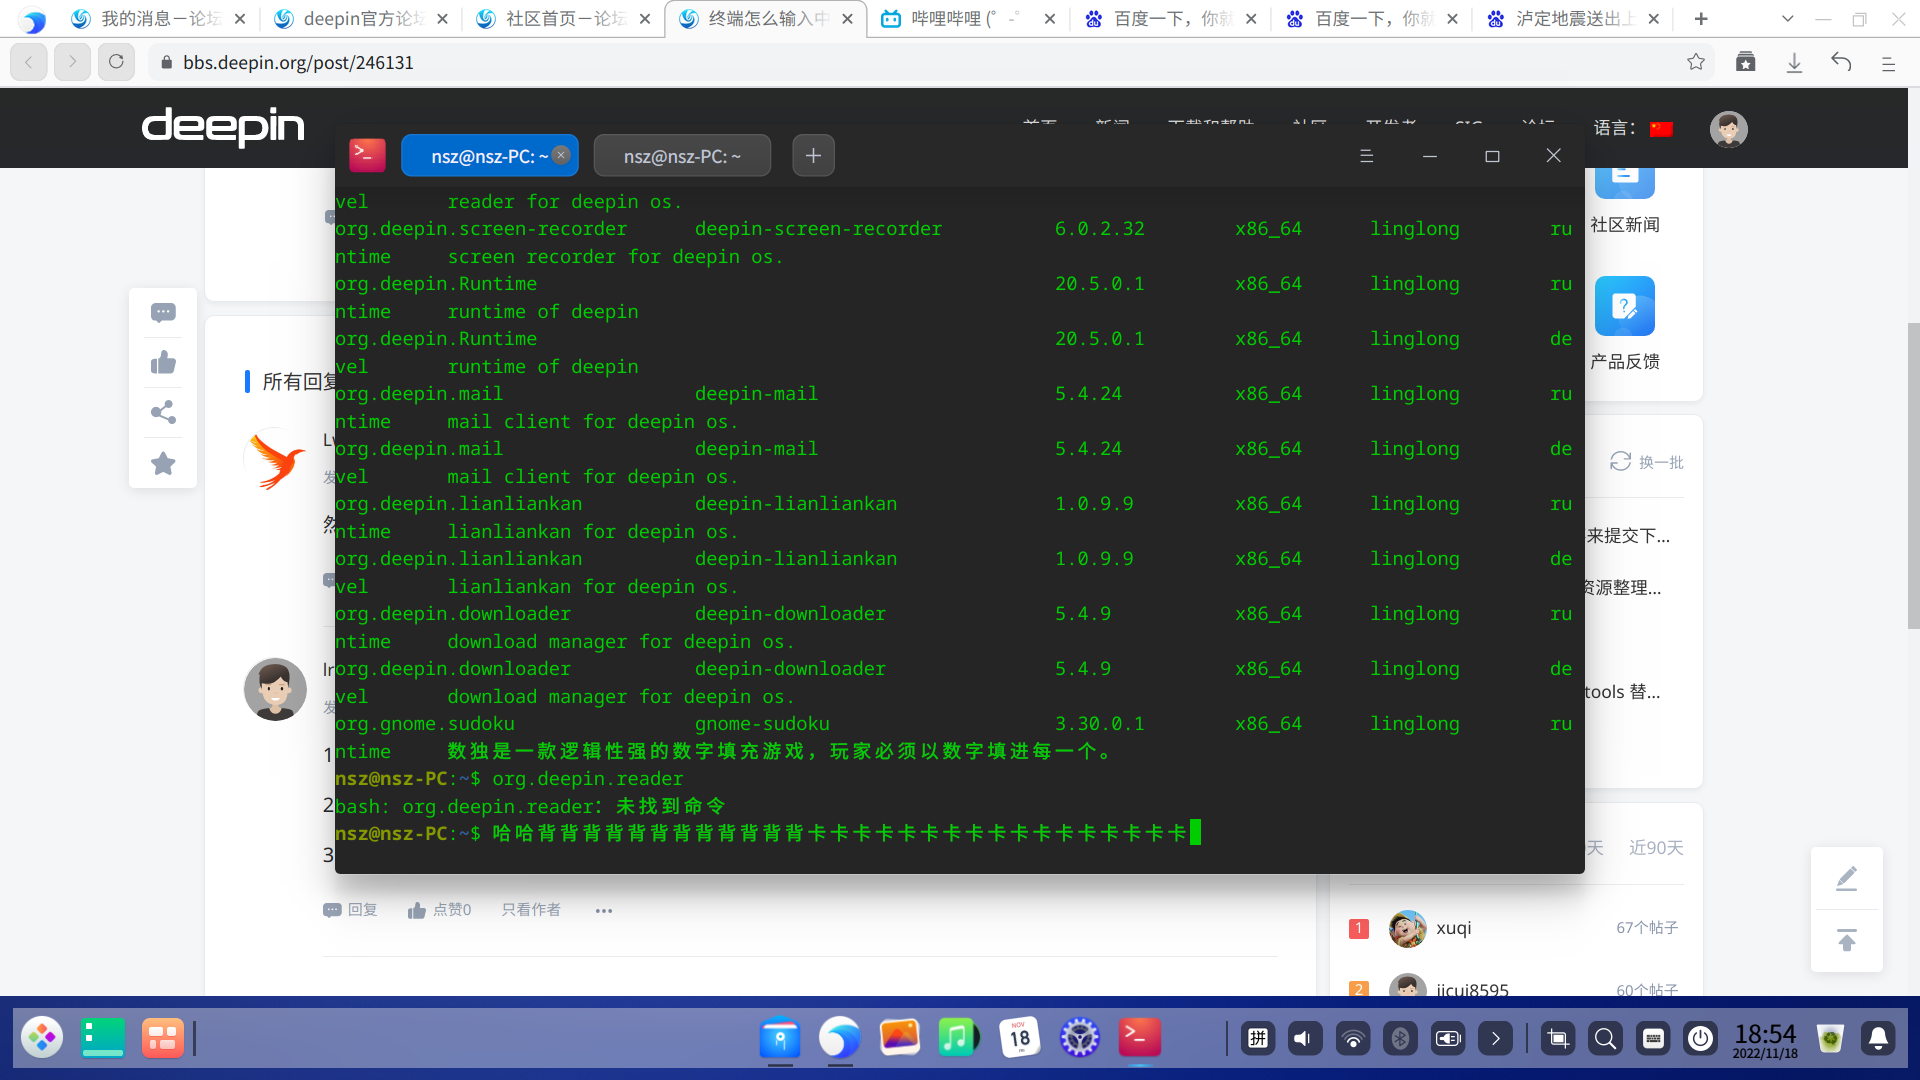Click the share icon in left sidebar
Viewport: 1920px width, 1080px height.
[163, 413]
